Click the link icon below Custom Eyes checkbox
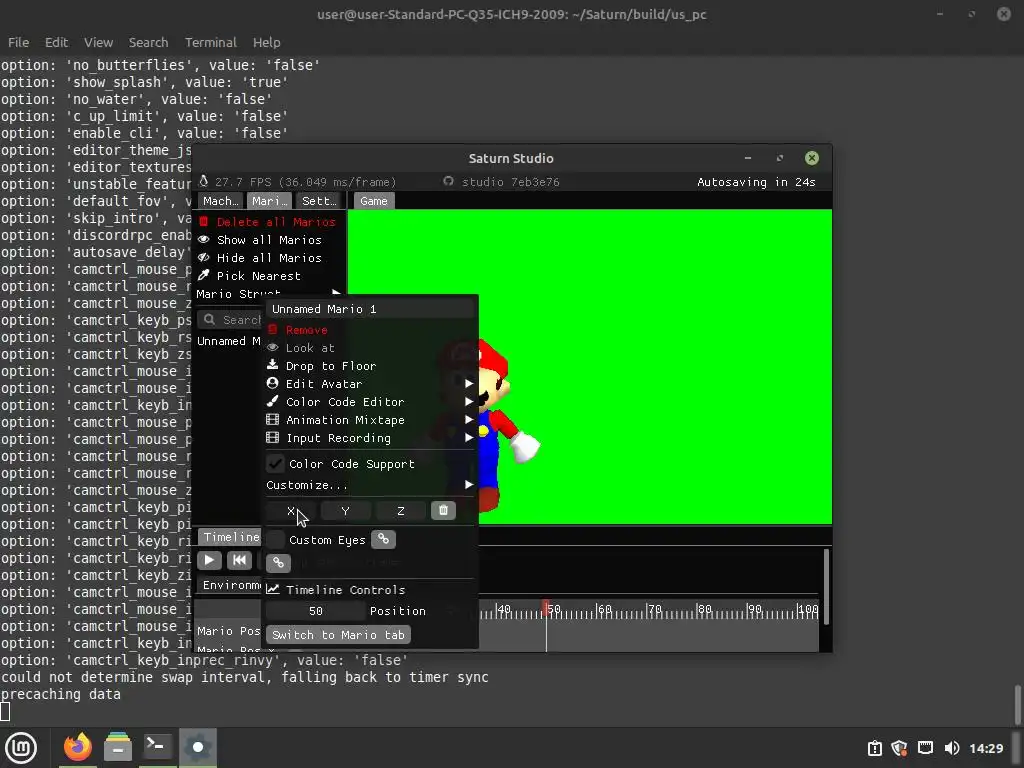 tap(278, 562)
